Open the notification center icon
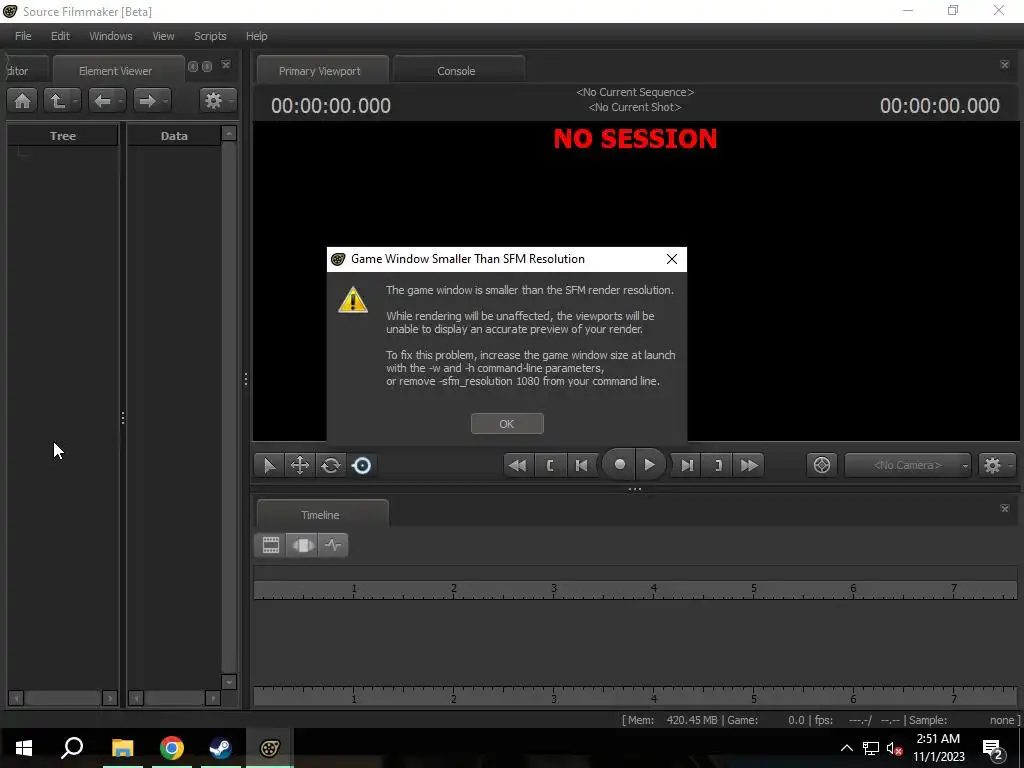This screenshot has width=1024, height=768. click(993, 748)
